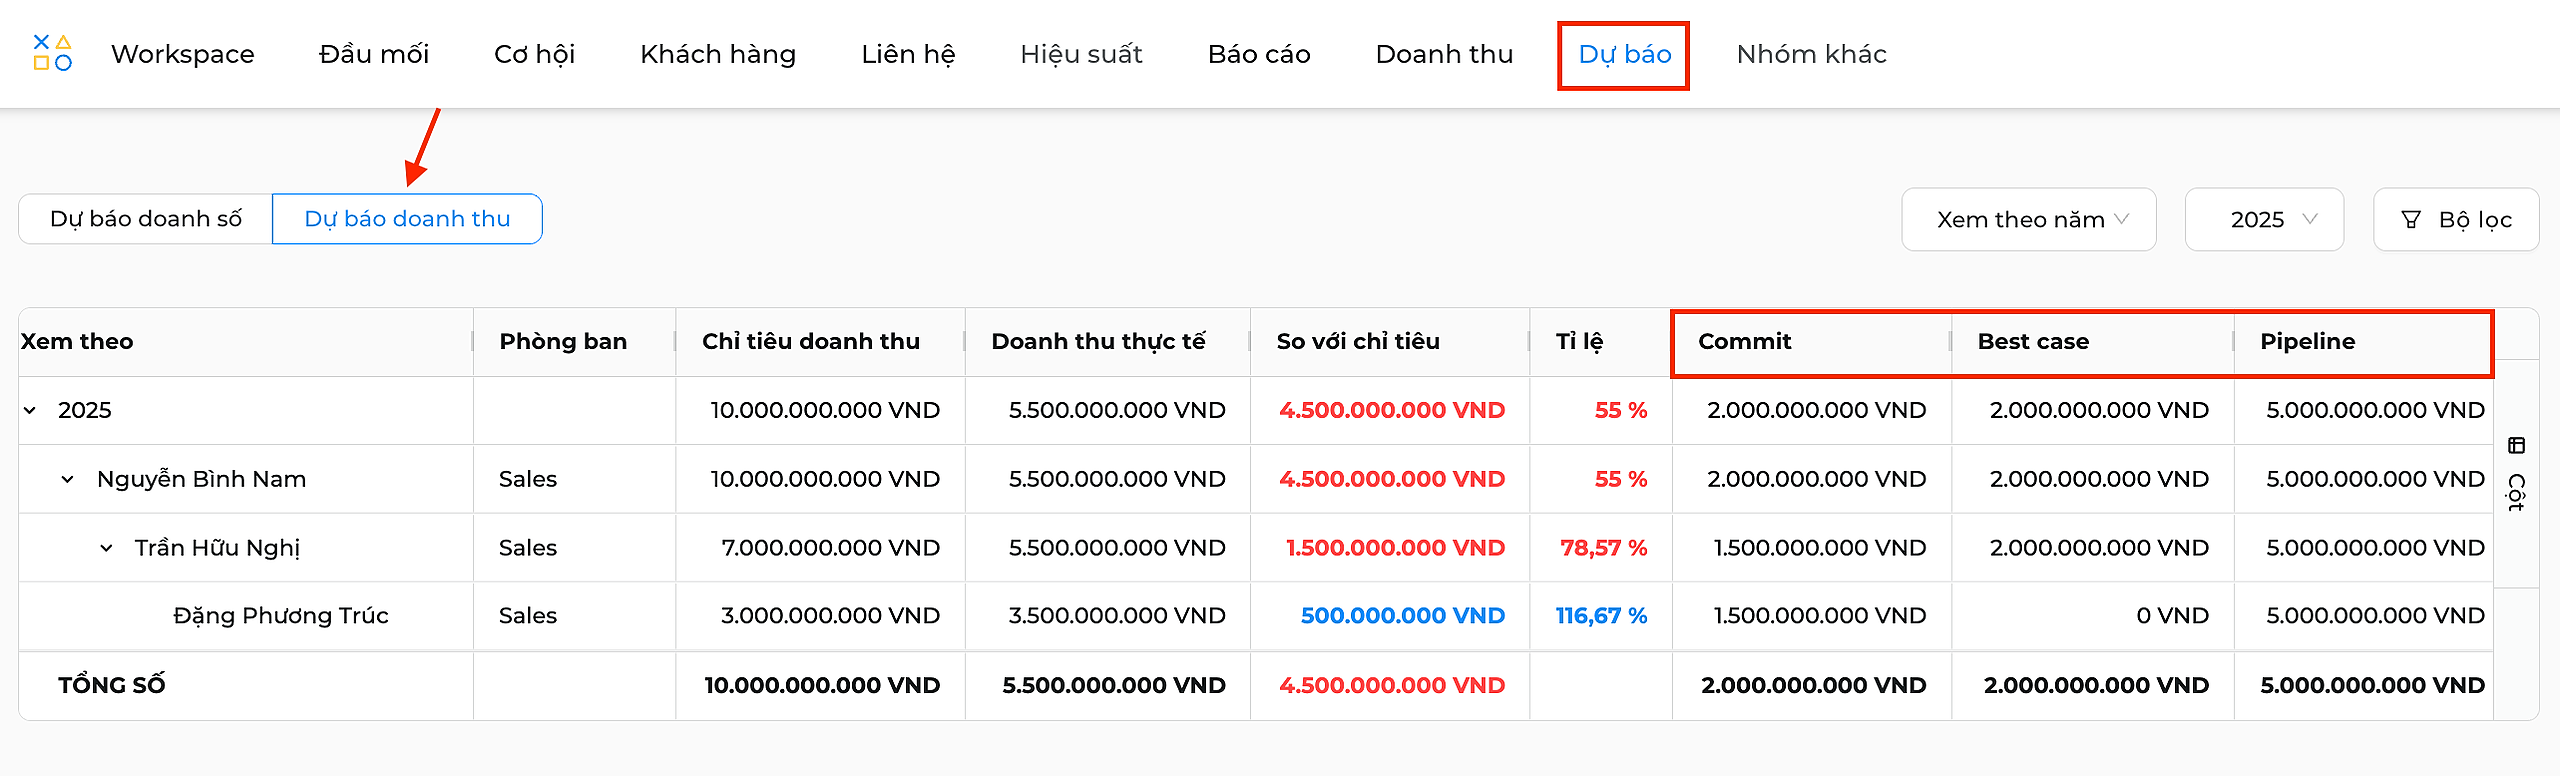Open the 2025 year dropdown
Viewport: 2560px width, 776px height.
[2264, 220]
